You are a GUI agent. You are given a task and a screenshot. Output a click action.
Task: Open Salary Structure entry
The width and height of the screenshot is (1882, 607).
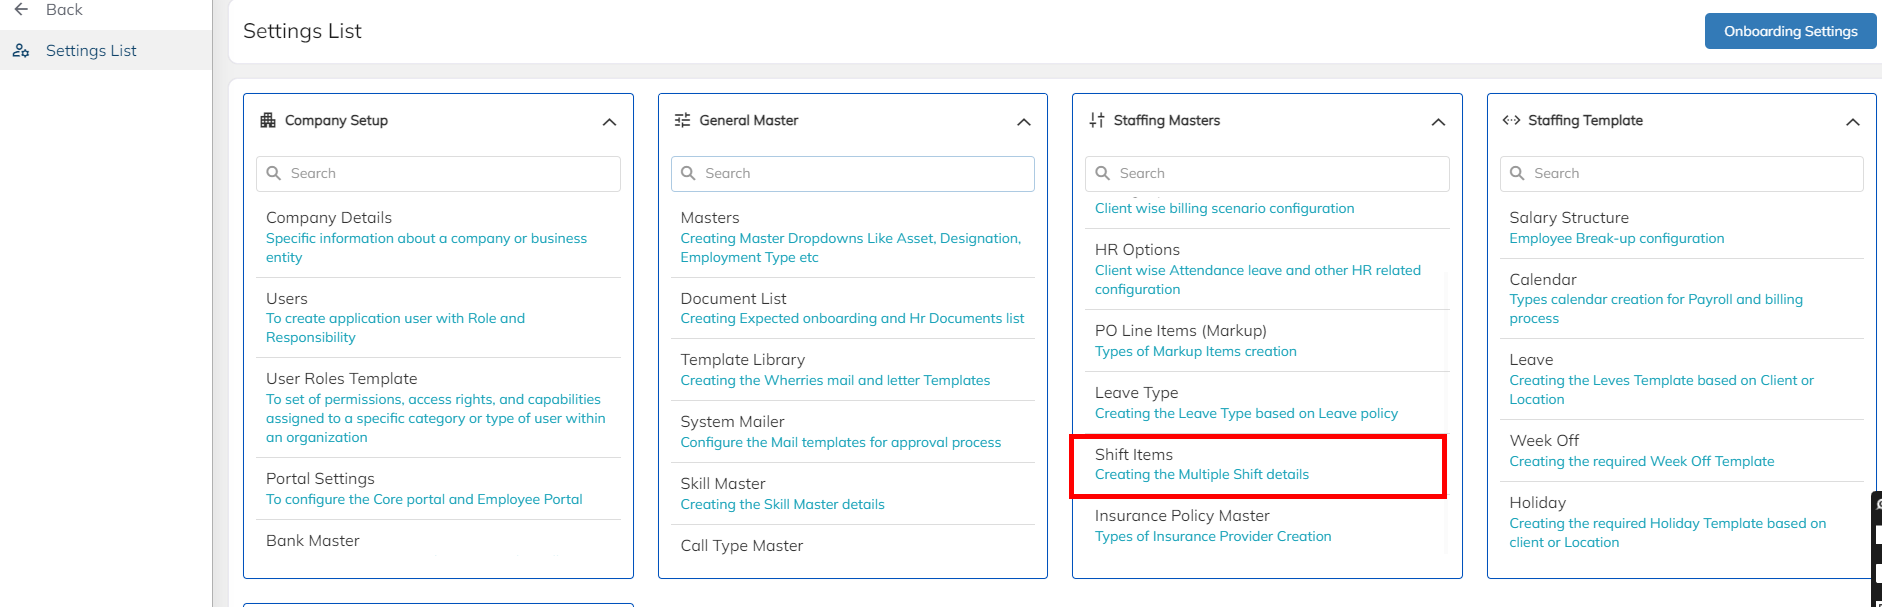point(1569,217)
